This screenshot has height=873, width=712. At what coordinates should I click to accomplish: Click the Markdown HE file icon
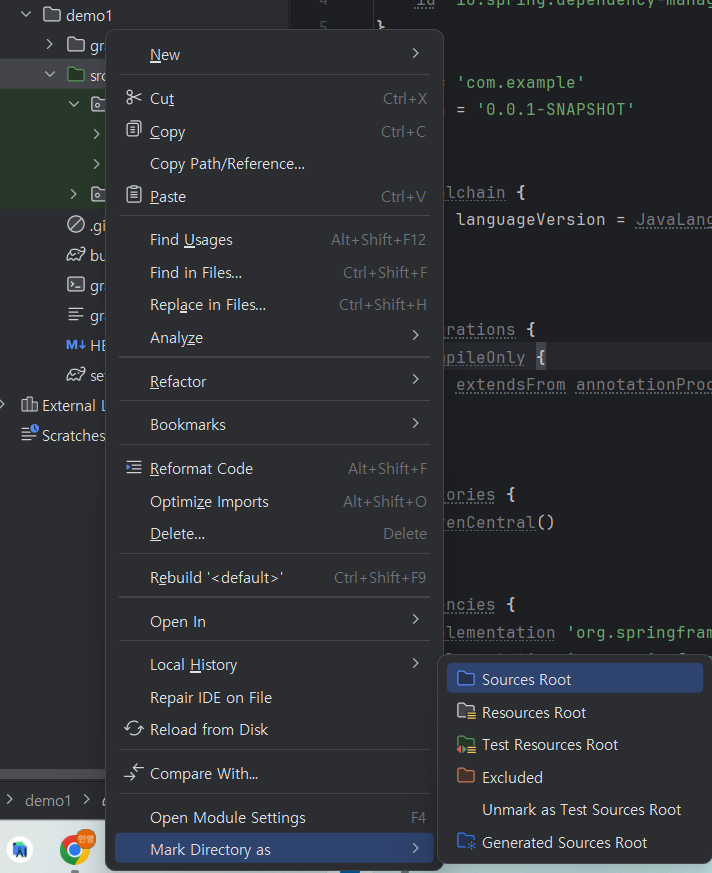76,345
